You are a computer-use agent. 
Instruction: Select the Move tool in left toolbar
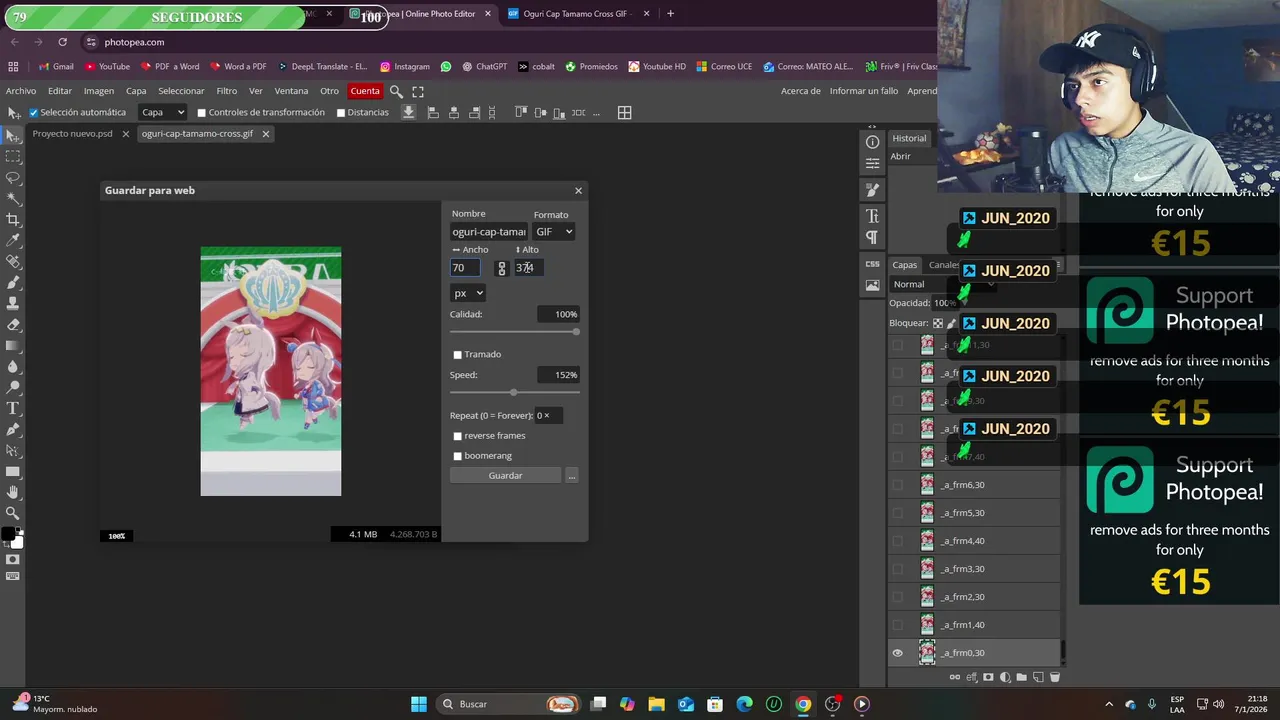(x=13, y=136)
